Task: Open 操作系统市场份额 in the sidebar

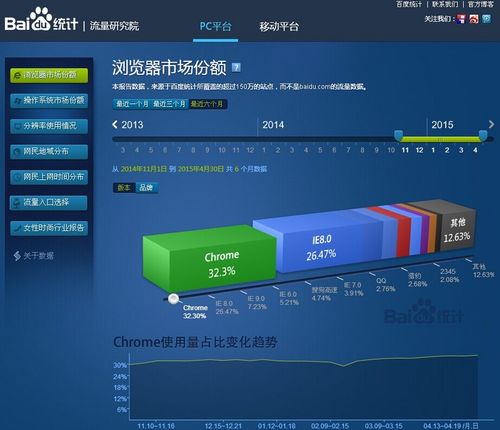Action: 49,100
